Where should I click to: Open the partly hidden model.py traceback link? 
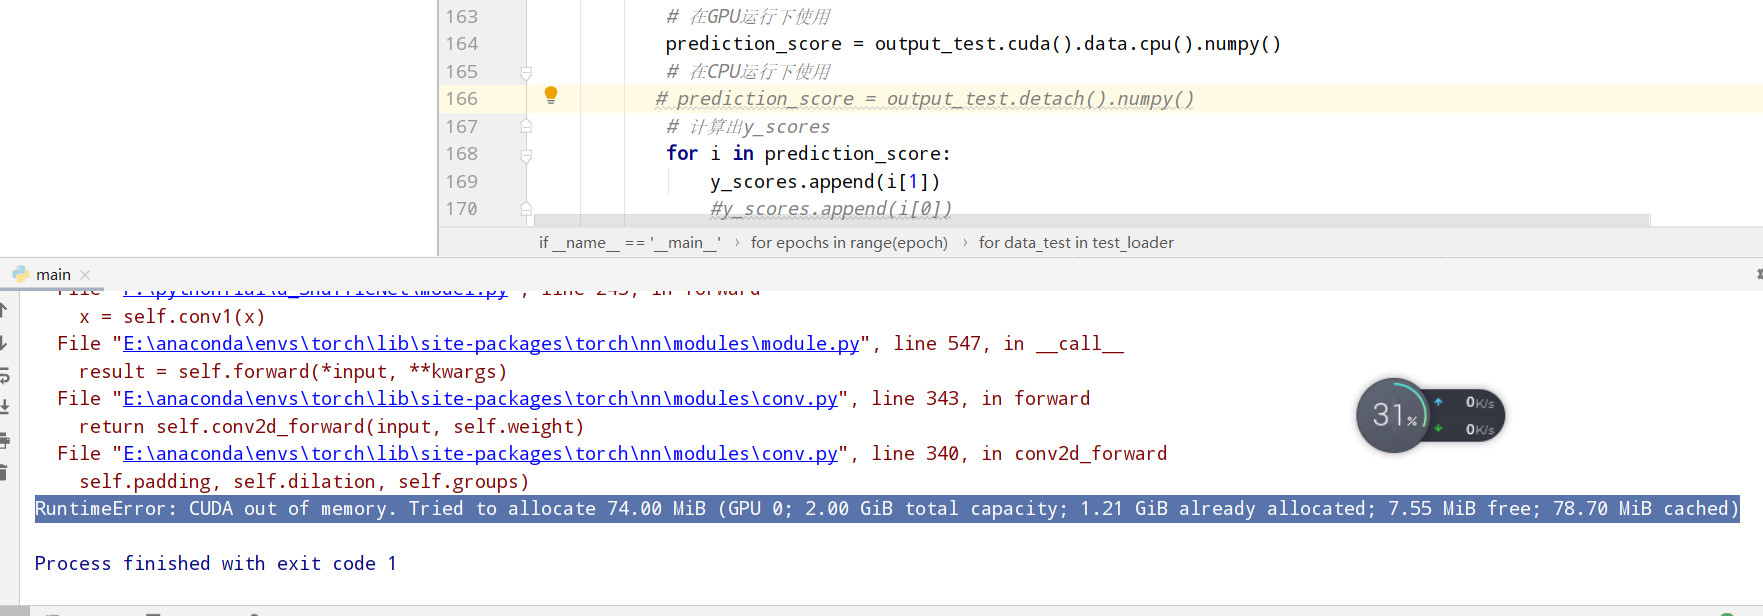(x=315, y=293)
